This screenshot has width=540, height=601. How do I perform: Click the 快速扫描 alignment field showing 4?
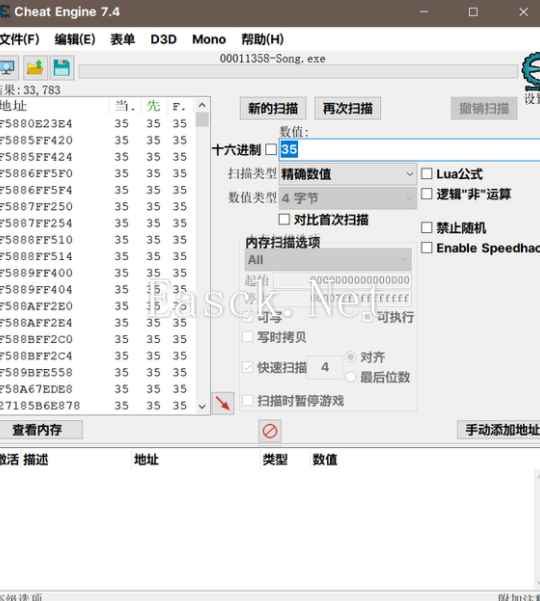click(325, 367)
